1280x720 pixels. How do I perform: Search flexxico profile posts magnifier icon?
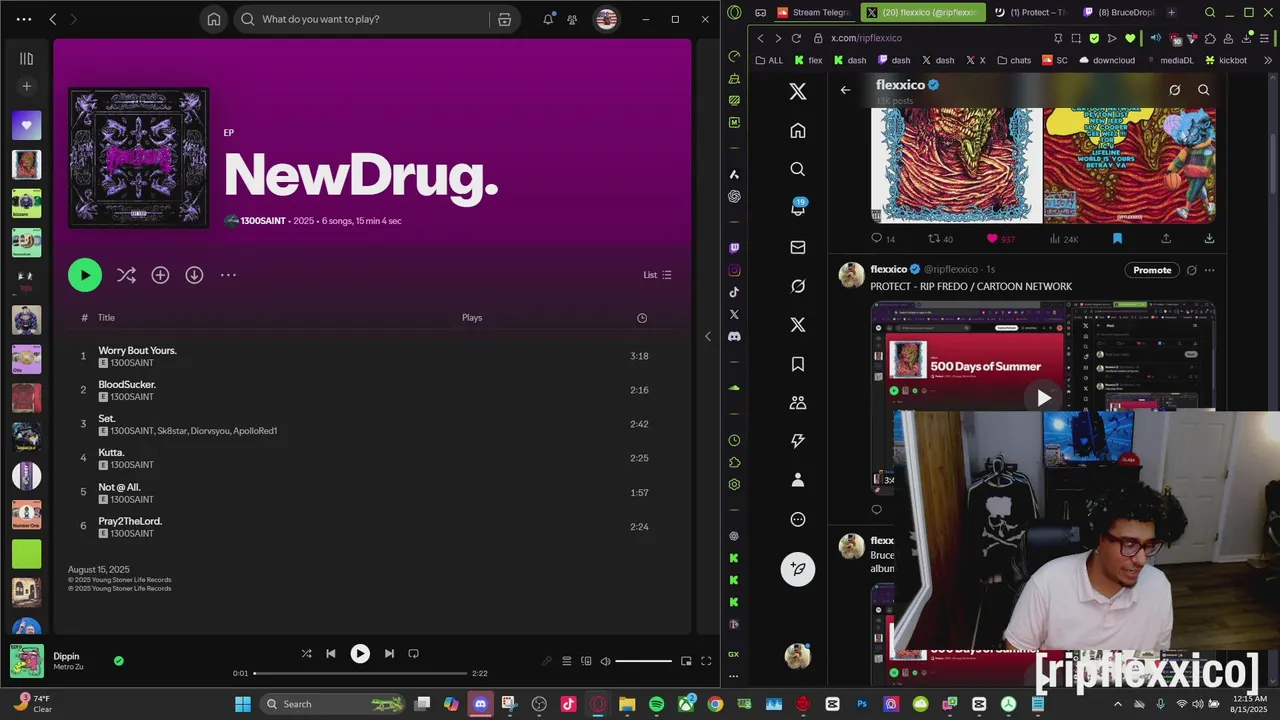tap(1203, 90)
